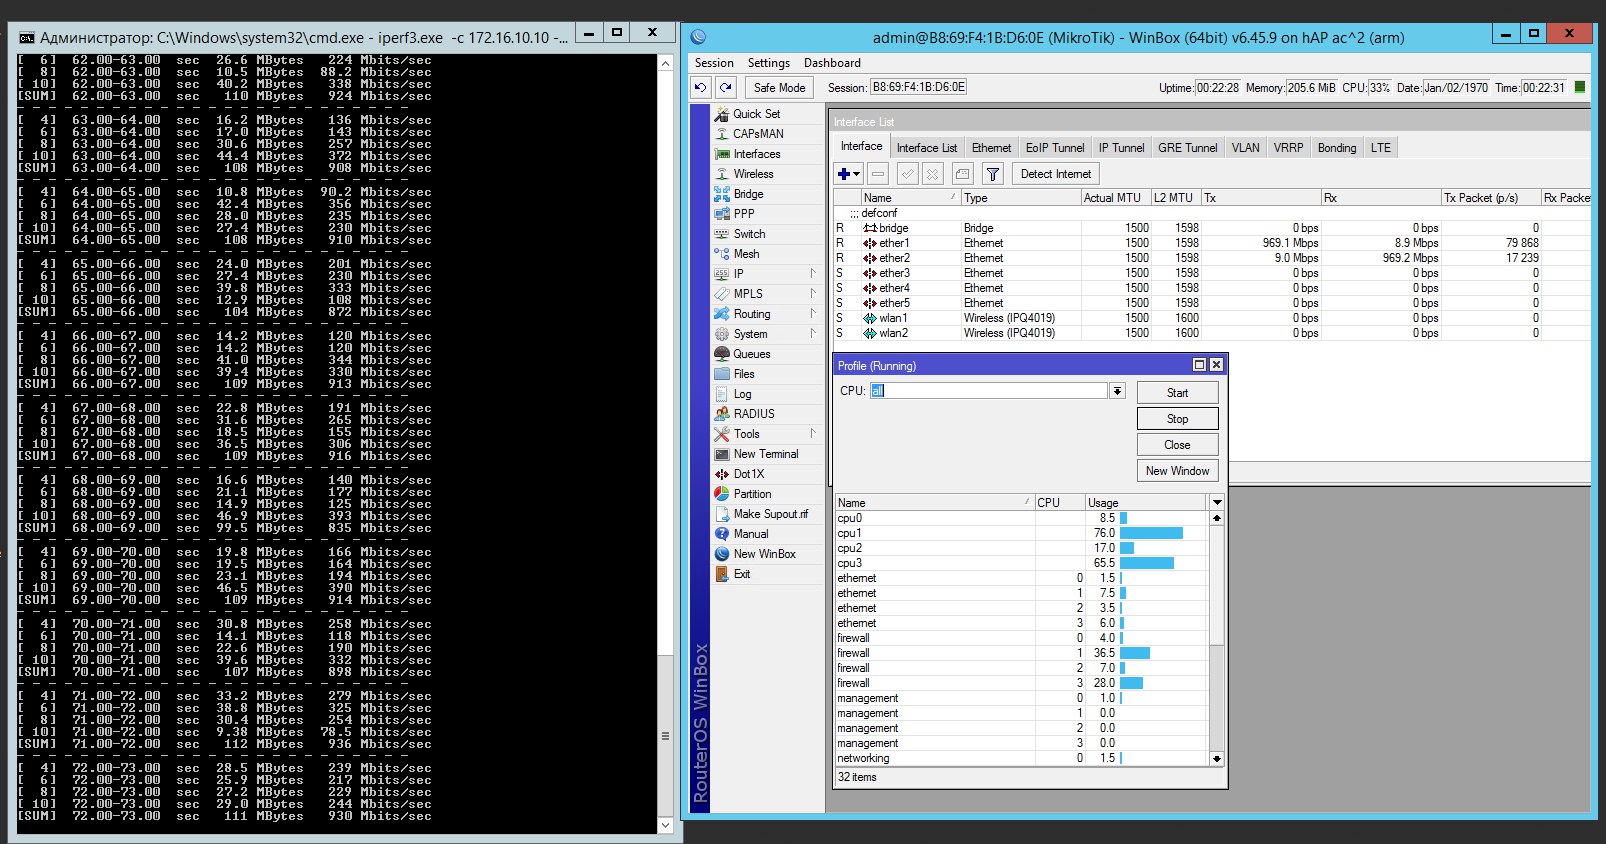
Task: Sort by the Actual MTU column header
Action: click(1115, 198)
